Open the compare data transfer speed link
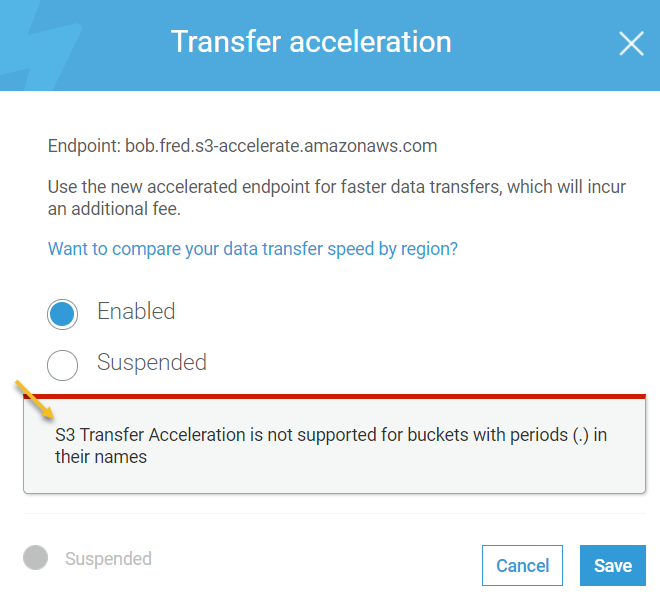This screenshot has height=601, width=660. (253, 249)
